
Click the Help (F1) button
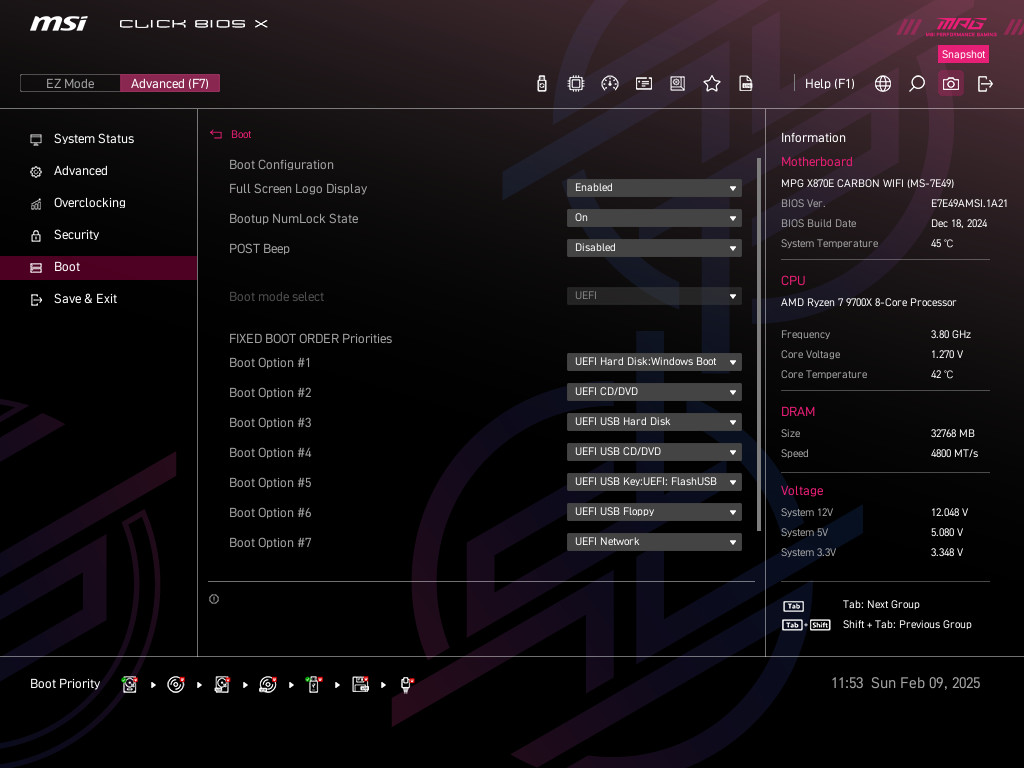click(829, 84)
